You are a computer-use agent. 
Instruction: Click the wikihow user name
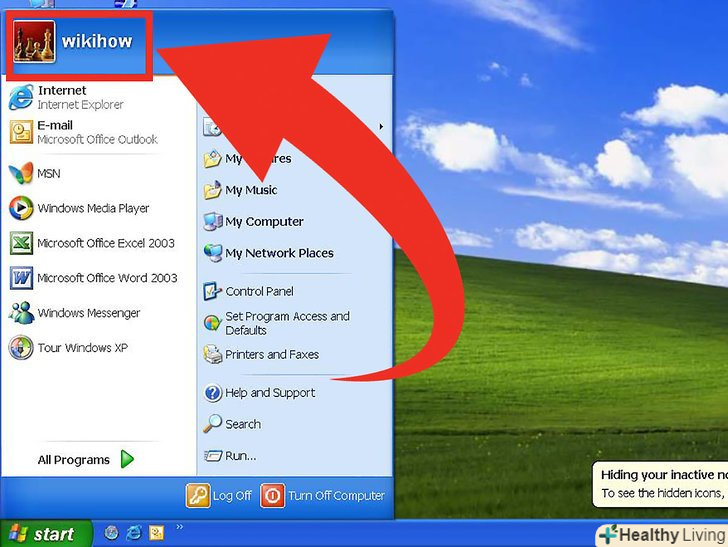coord(97,41)
